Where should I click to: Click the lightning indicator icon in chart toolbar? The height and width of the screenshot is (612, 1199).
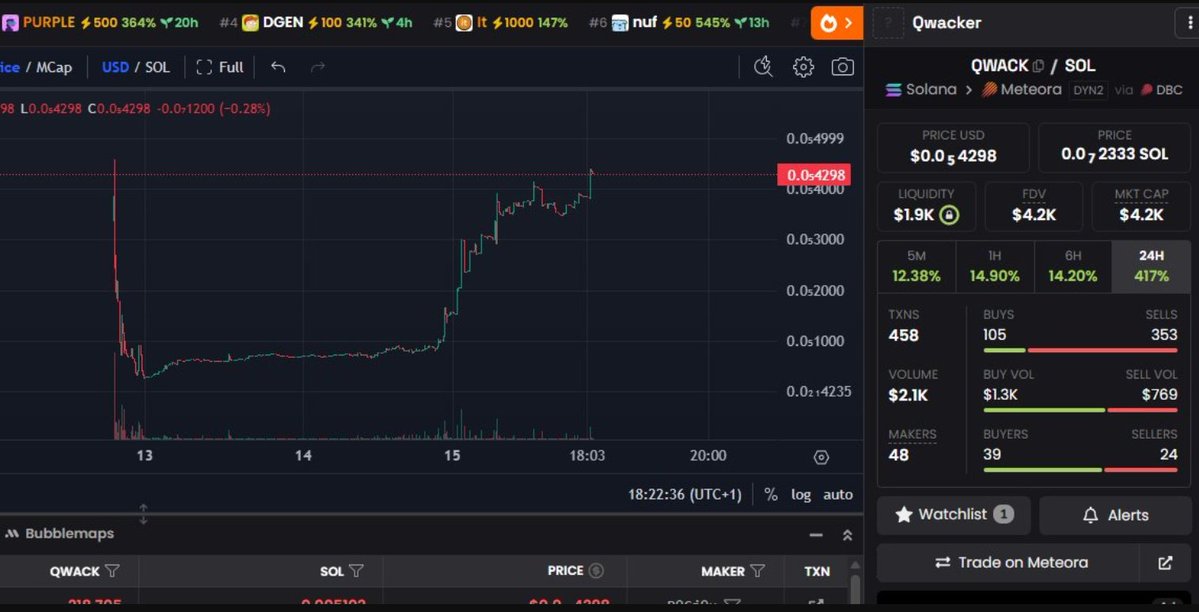pos(763,67)
